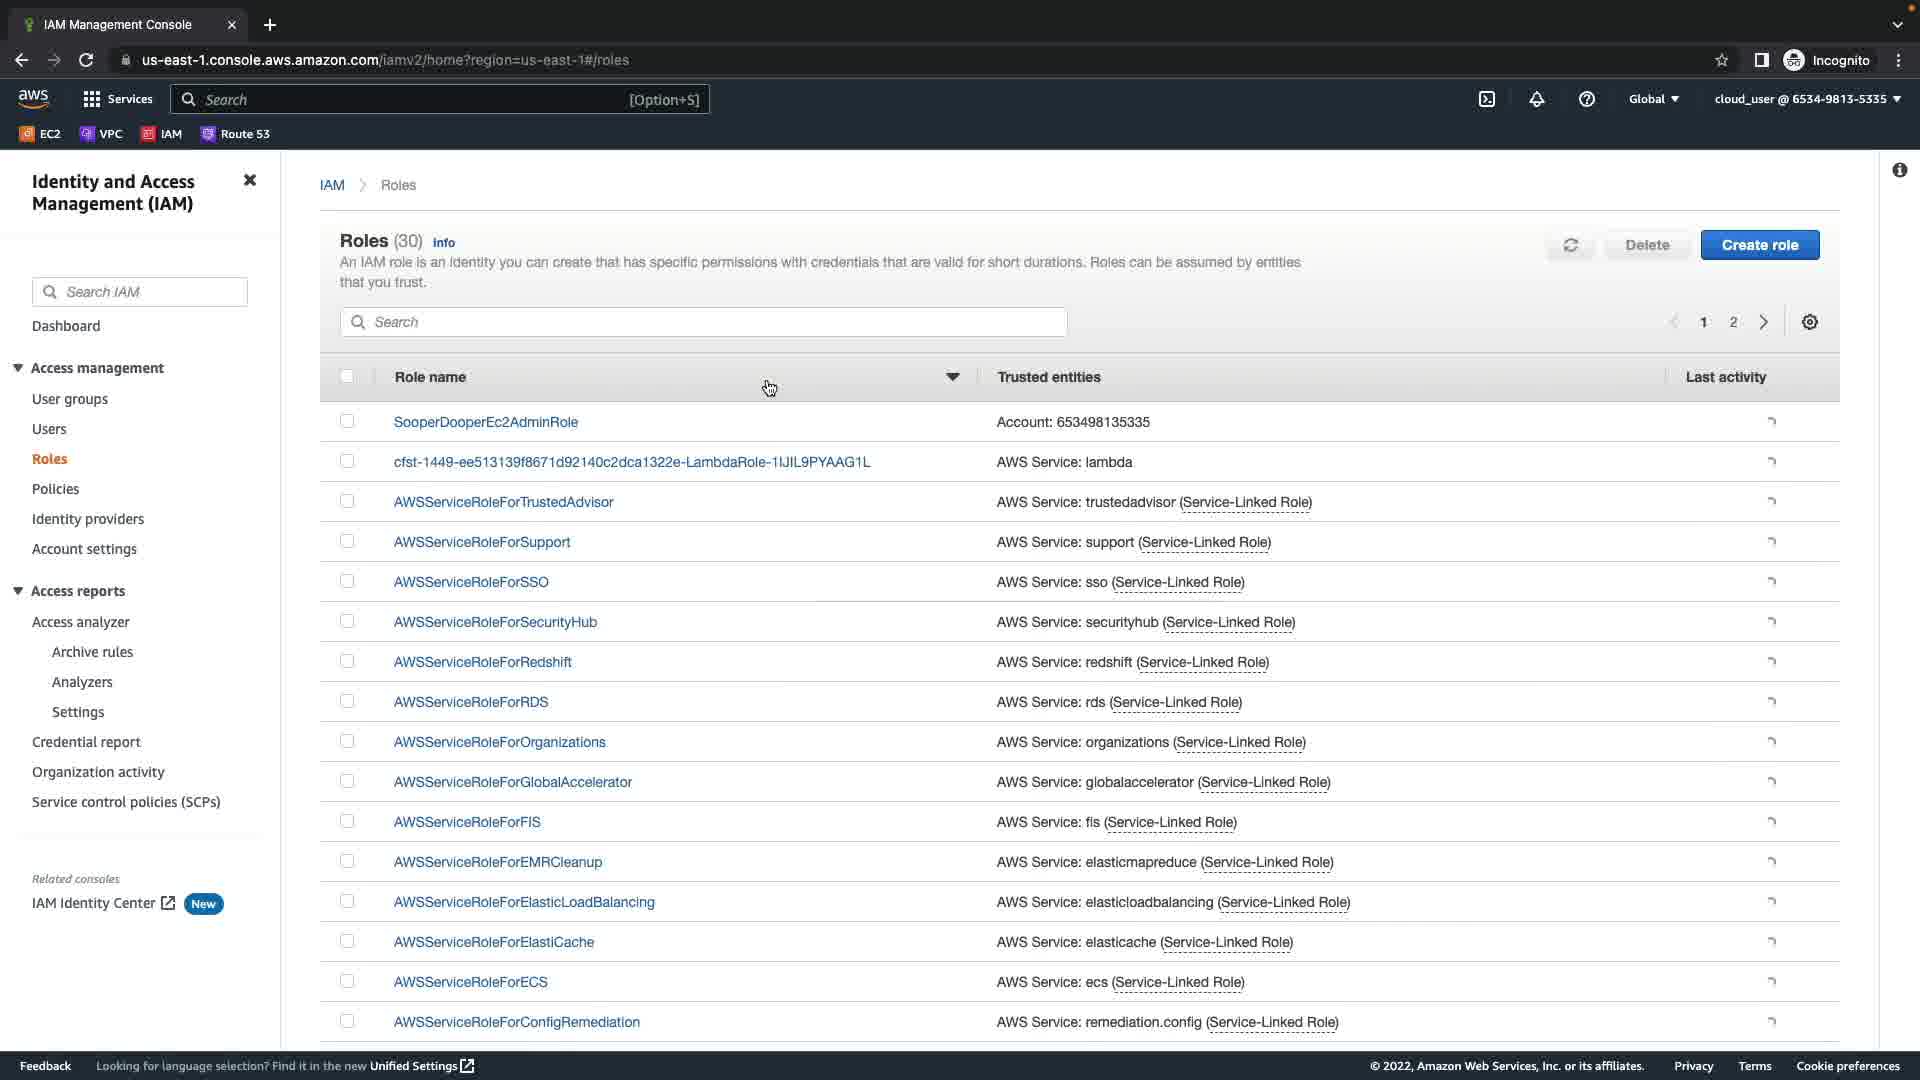Open the AWSServiceRoleForRDS role link

point(471,702)
